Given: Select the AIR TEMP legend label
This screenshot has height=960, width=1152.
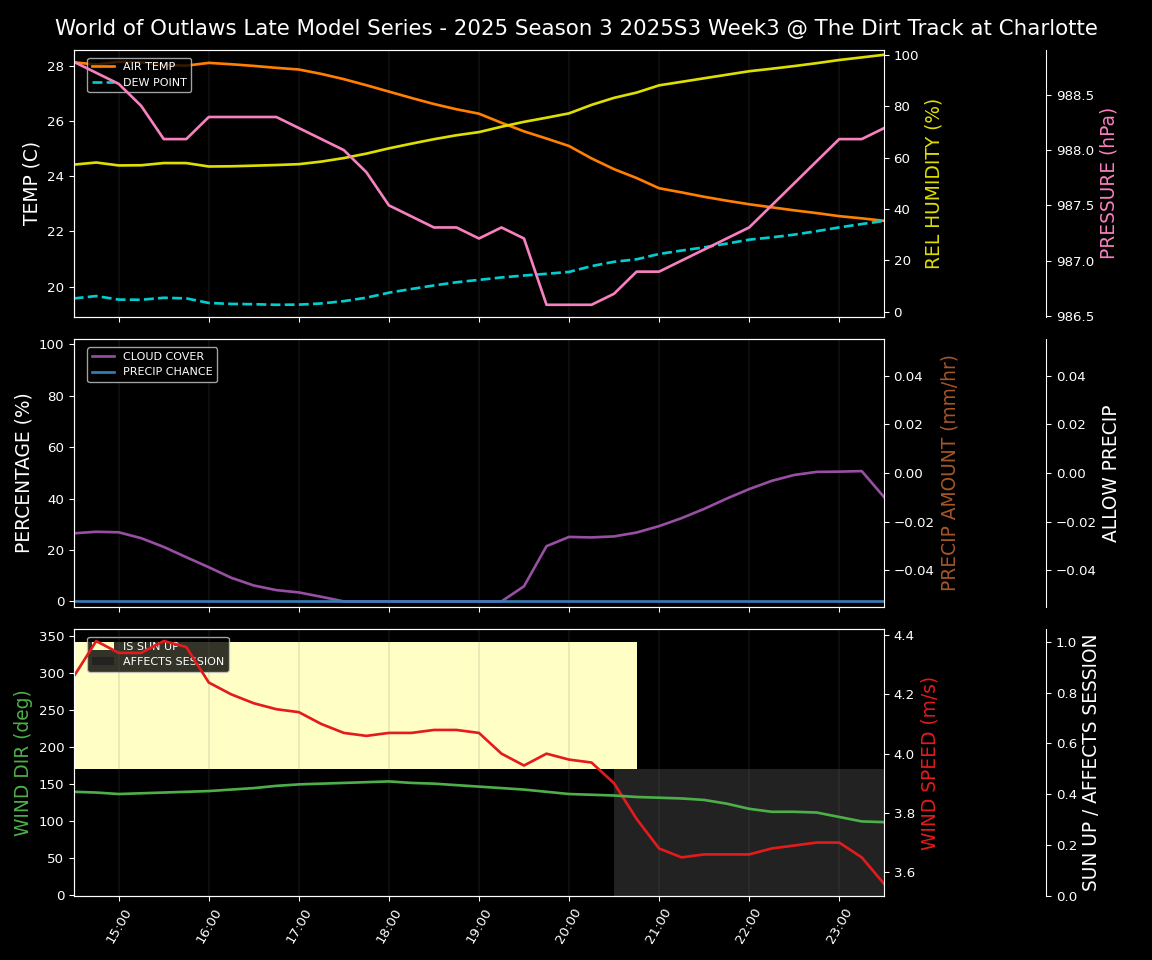Looking at the screenshot, I should point(149,66).
